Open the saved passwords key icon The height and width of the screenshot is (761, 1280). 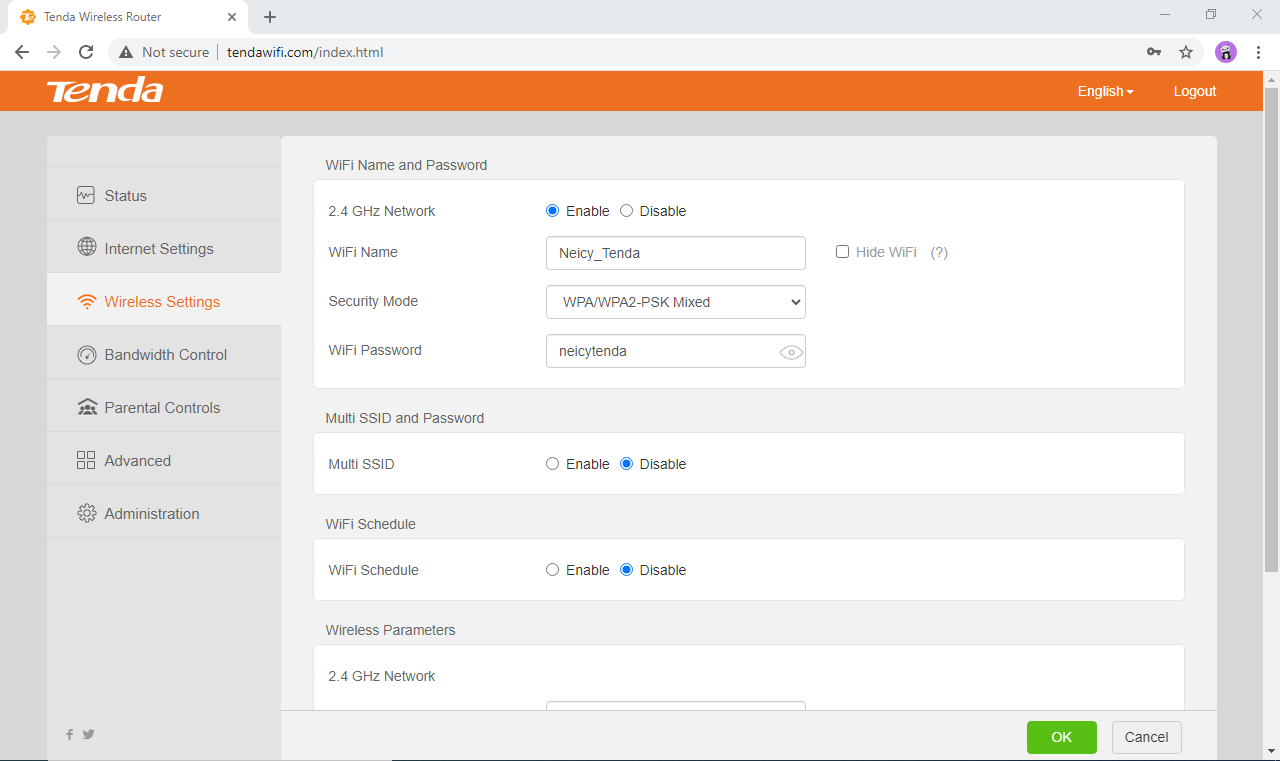point(1154,52)
